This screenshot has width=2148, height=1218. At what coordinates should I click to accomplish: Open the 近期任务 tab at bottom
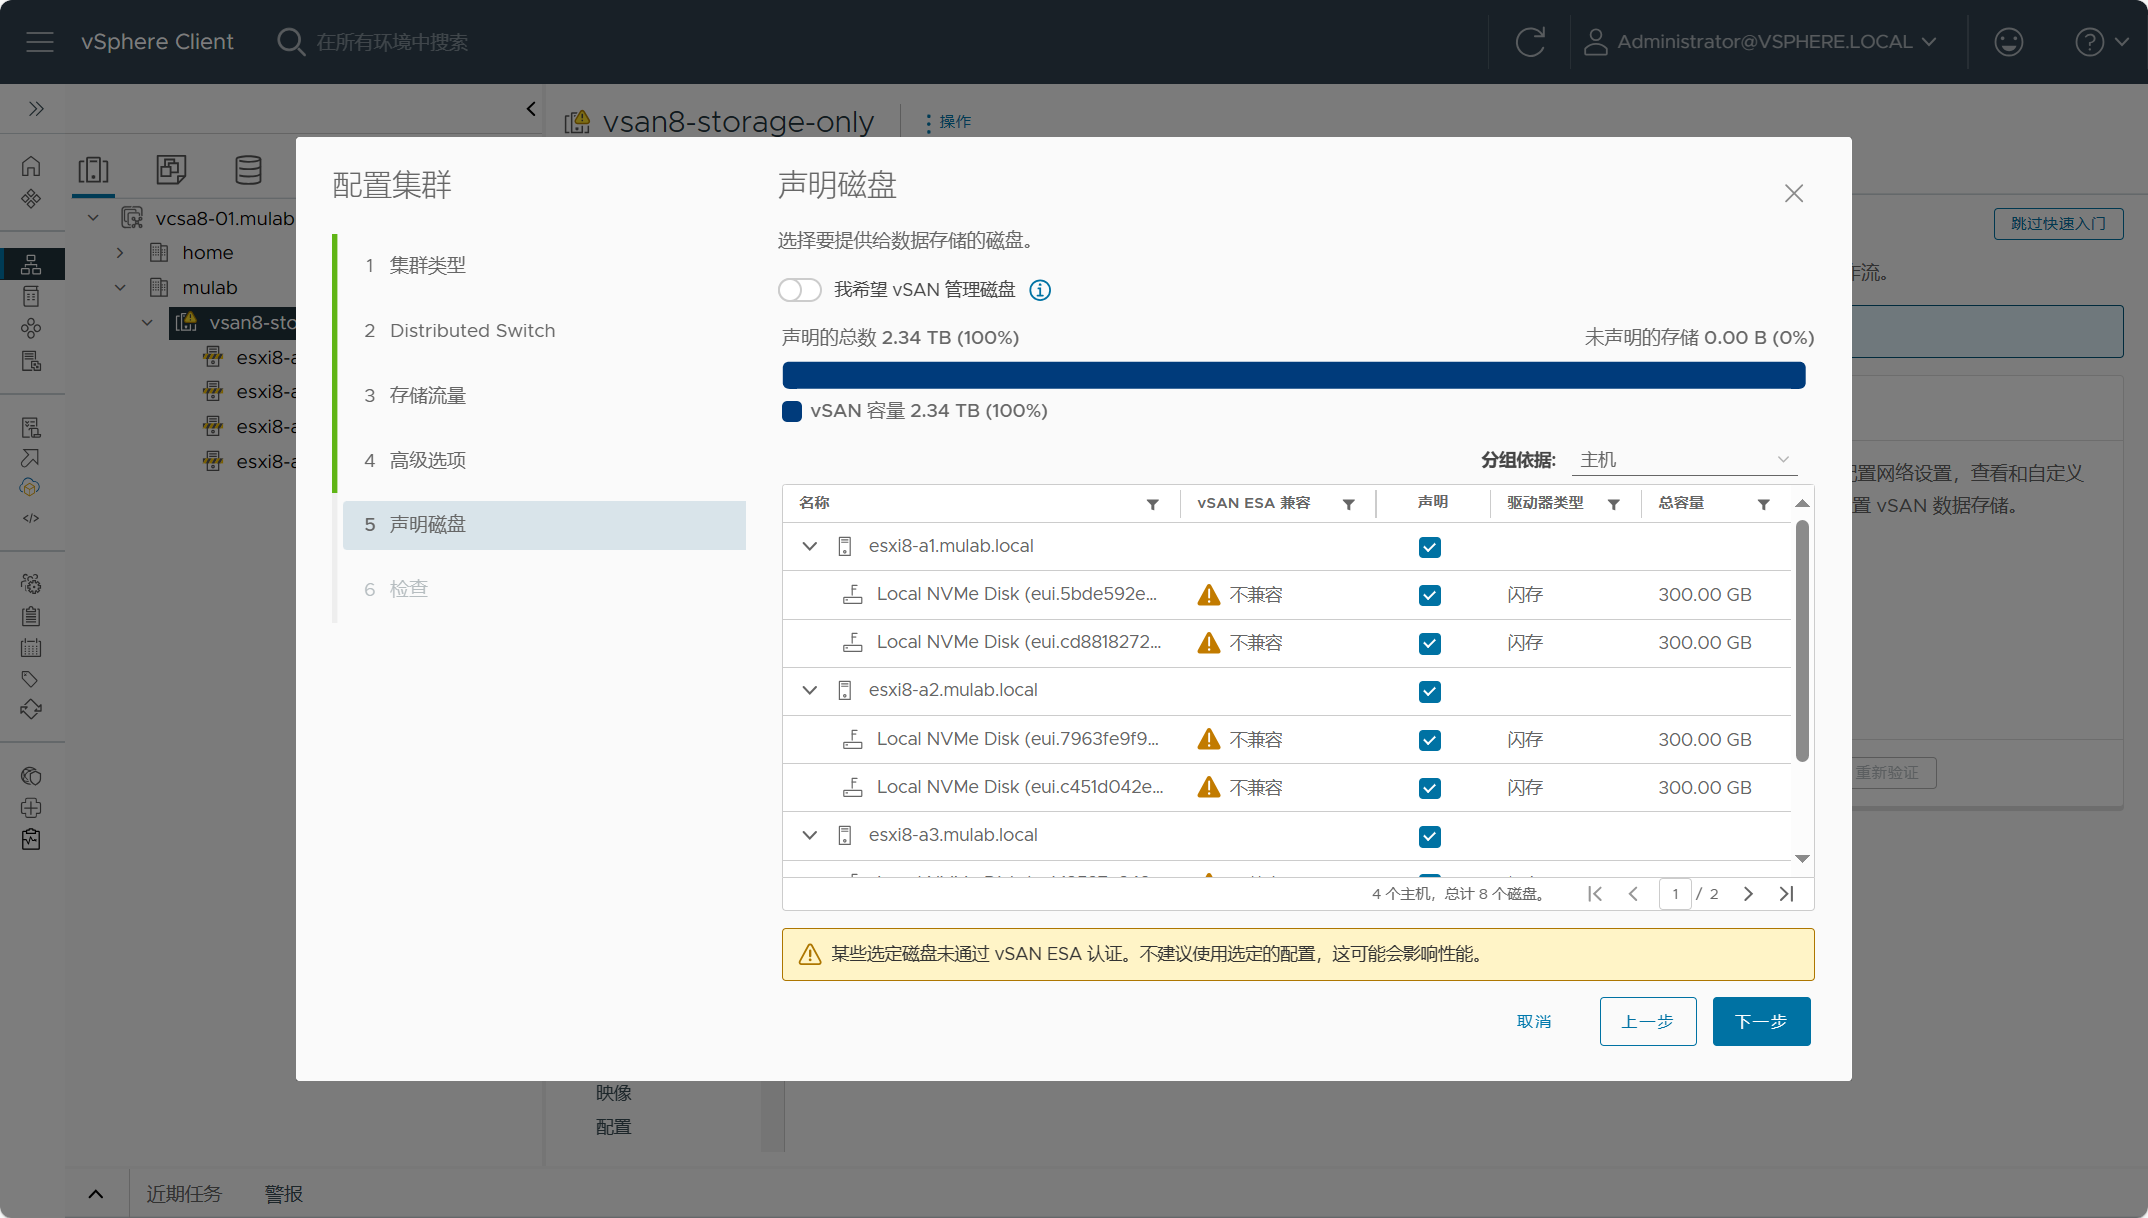184,1194
